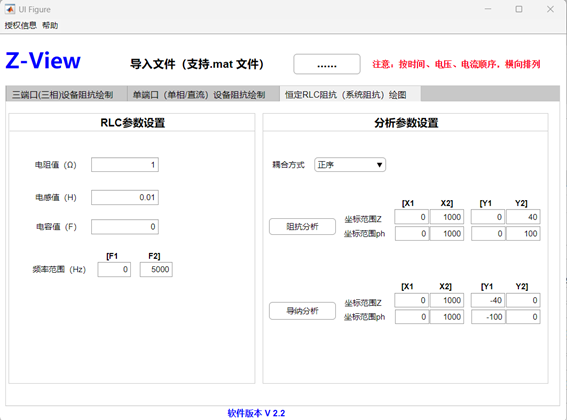Open the 耦合方式 dropdown showing 正序
Screen dimensions: 567x420
(350, 165)
